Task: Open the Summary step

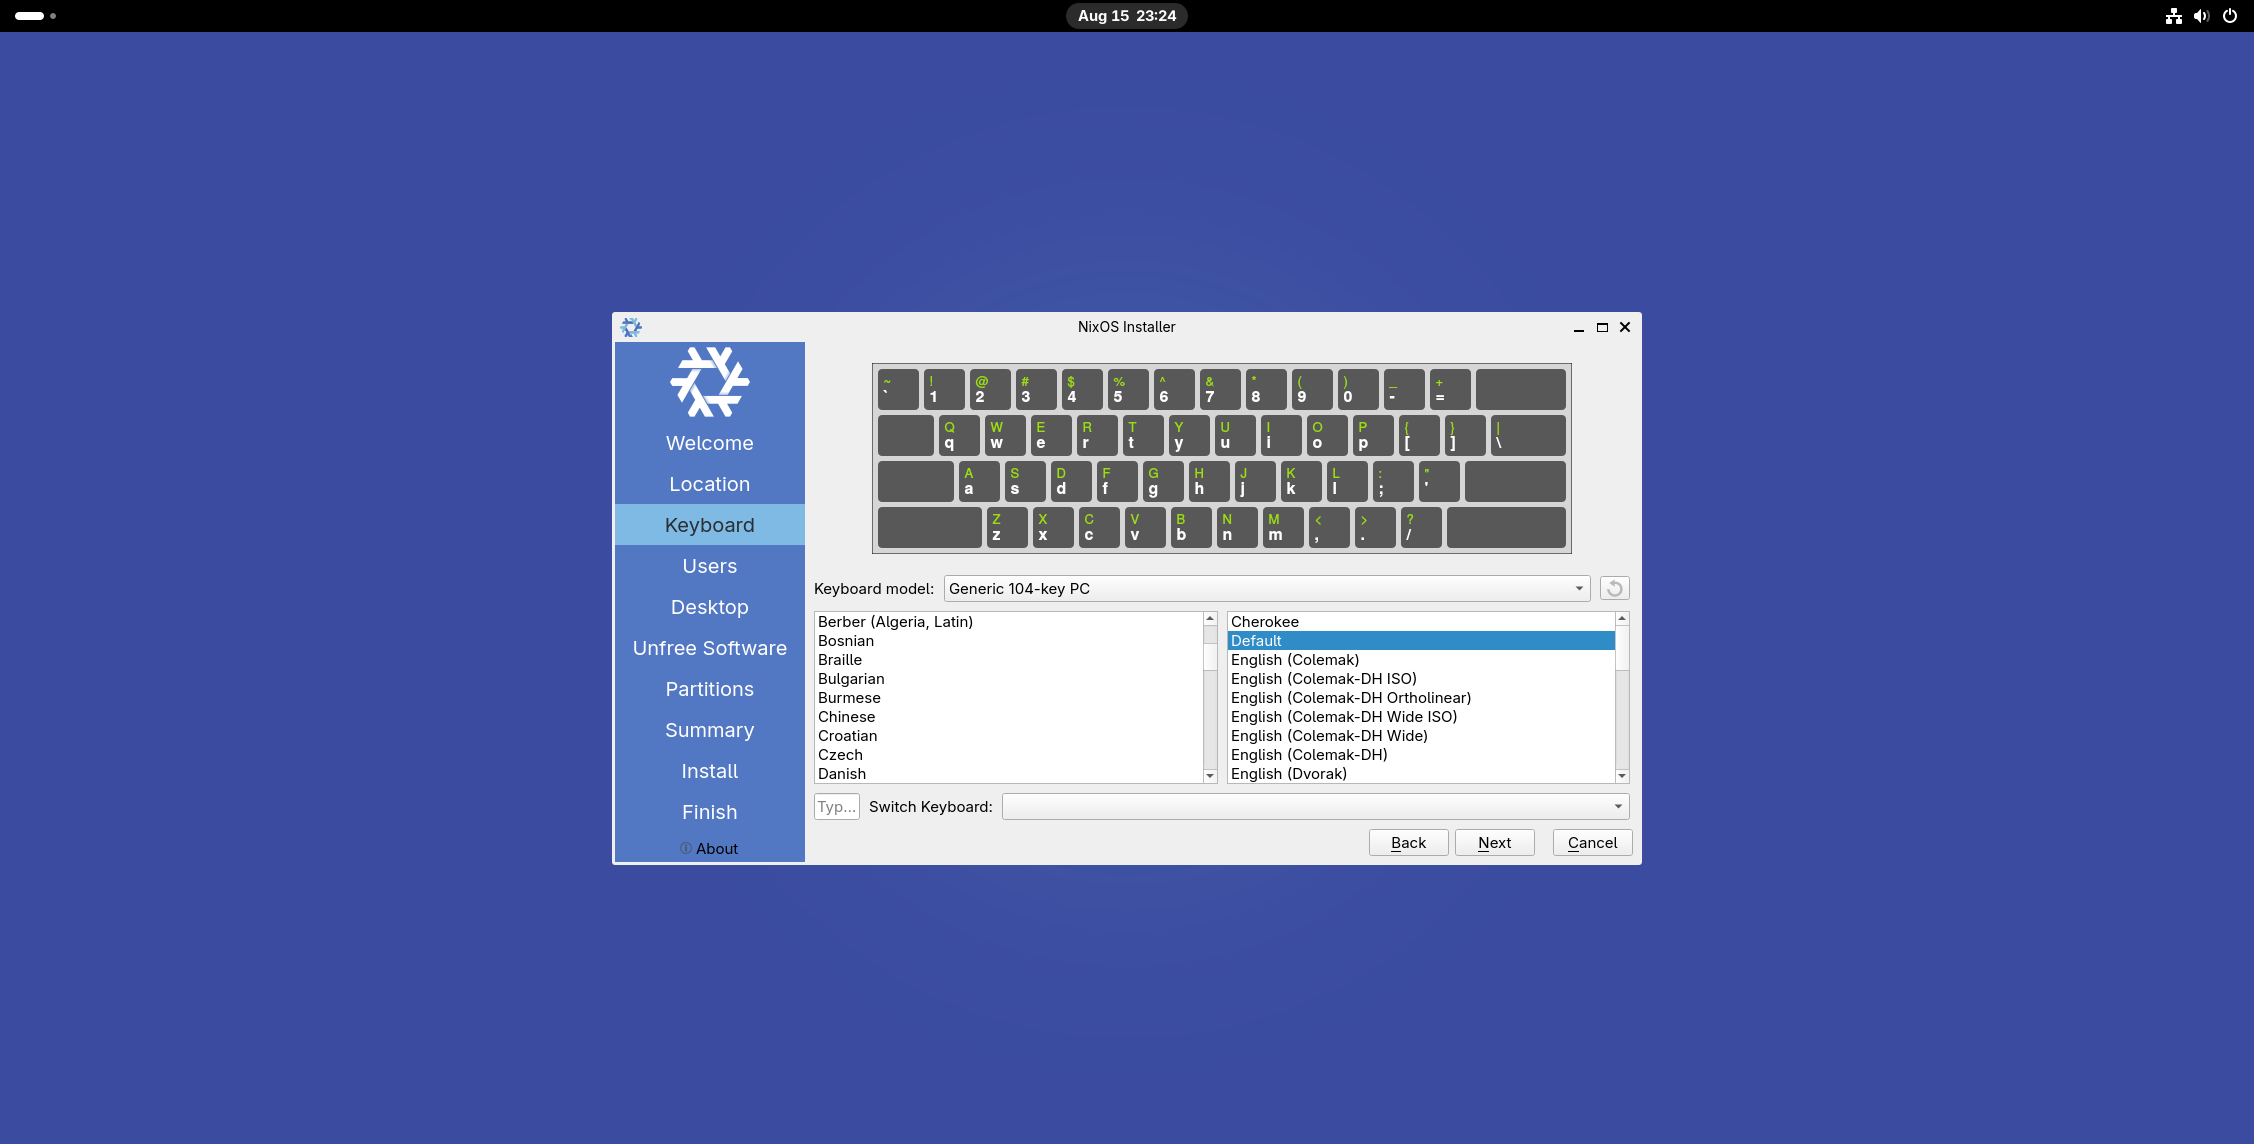Action: 710,730
